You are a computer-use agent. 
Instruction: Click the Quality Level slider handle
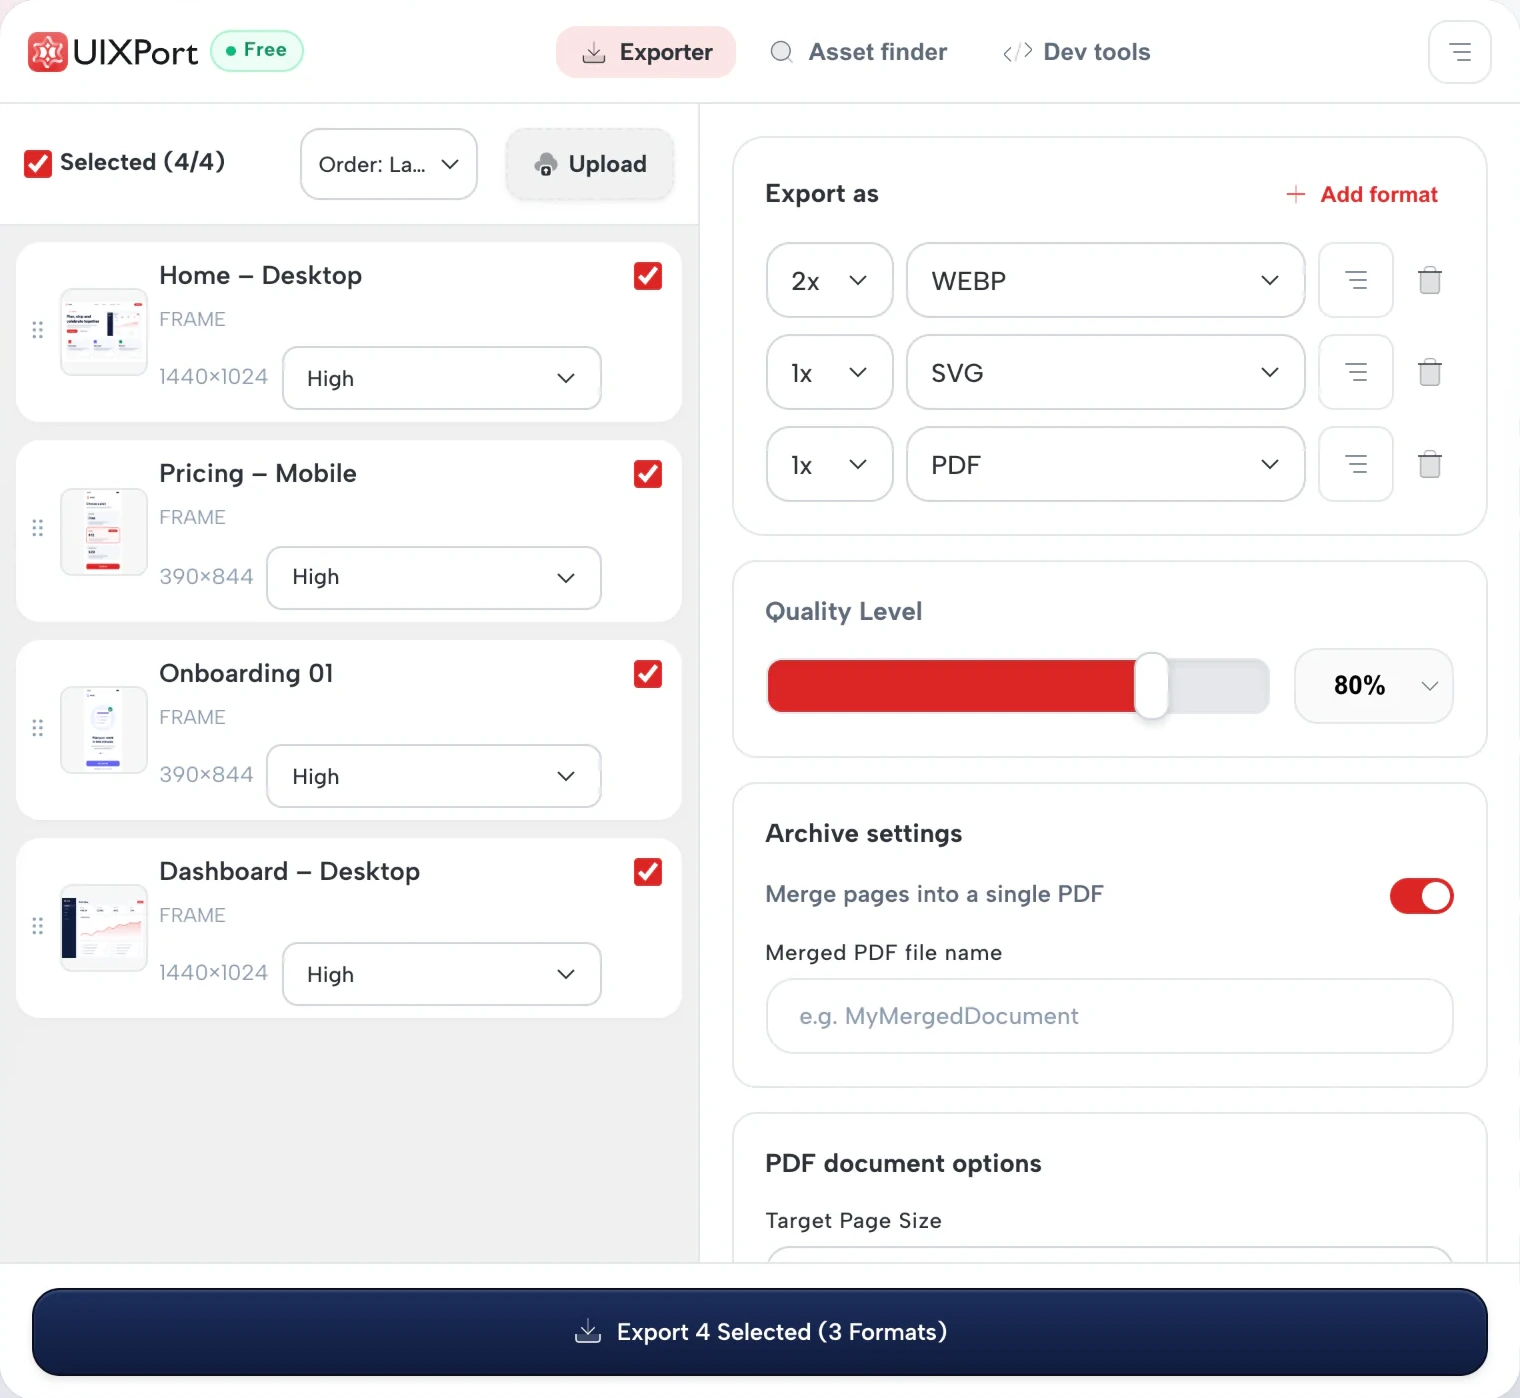[x=1152, y=686]
